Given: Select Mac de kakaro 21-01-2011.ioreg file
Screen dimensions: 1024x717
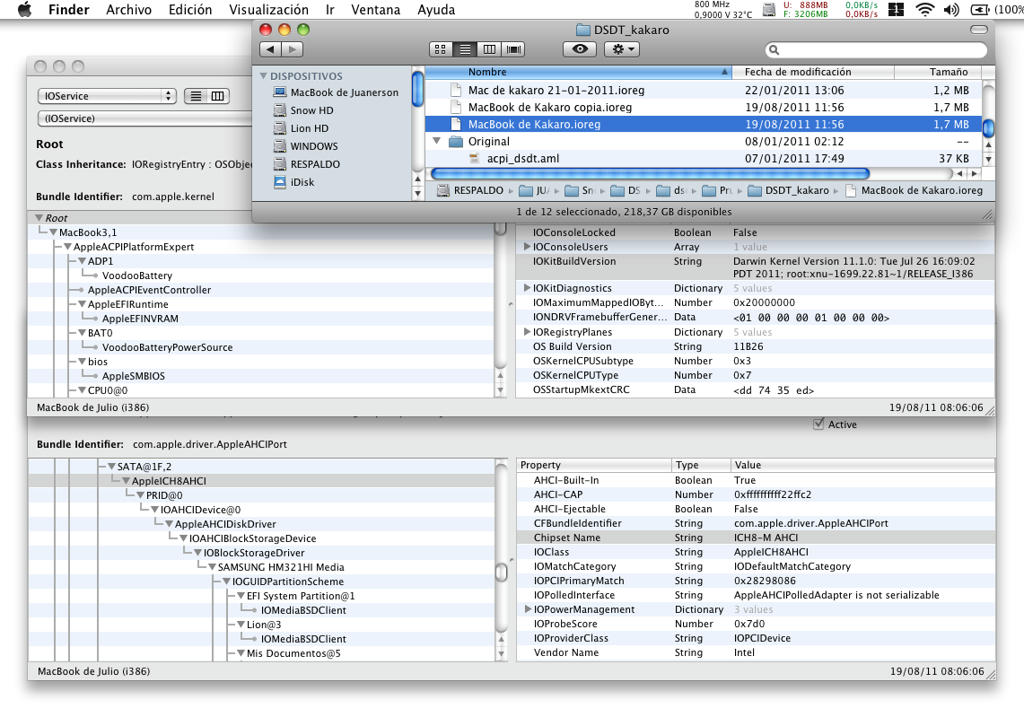Looking at the screenshot, I should (703, 90).
